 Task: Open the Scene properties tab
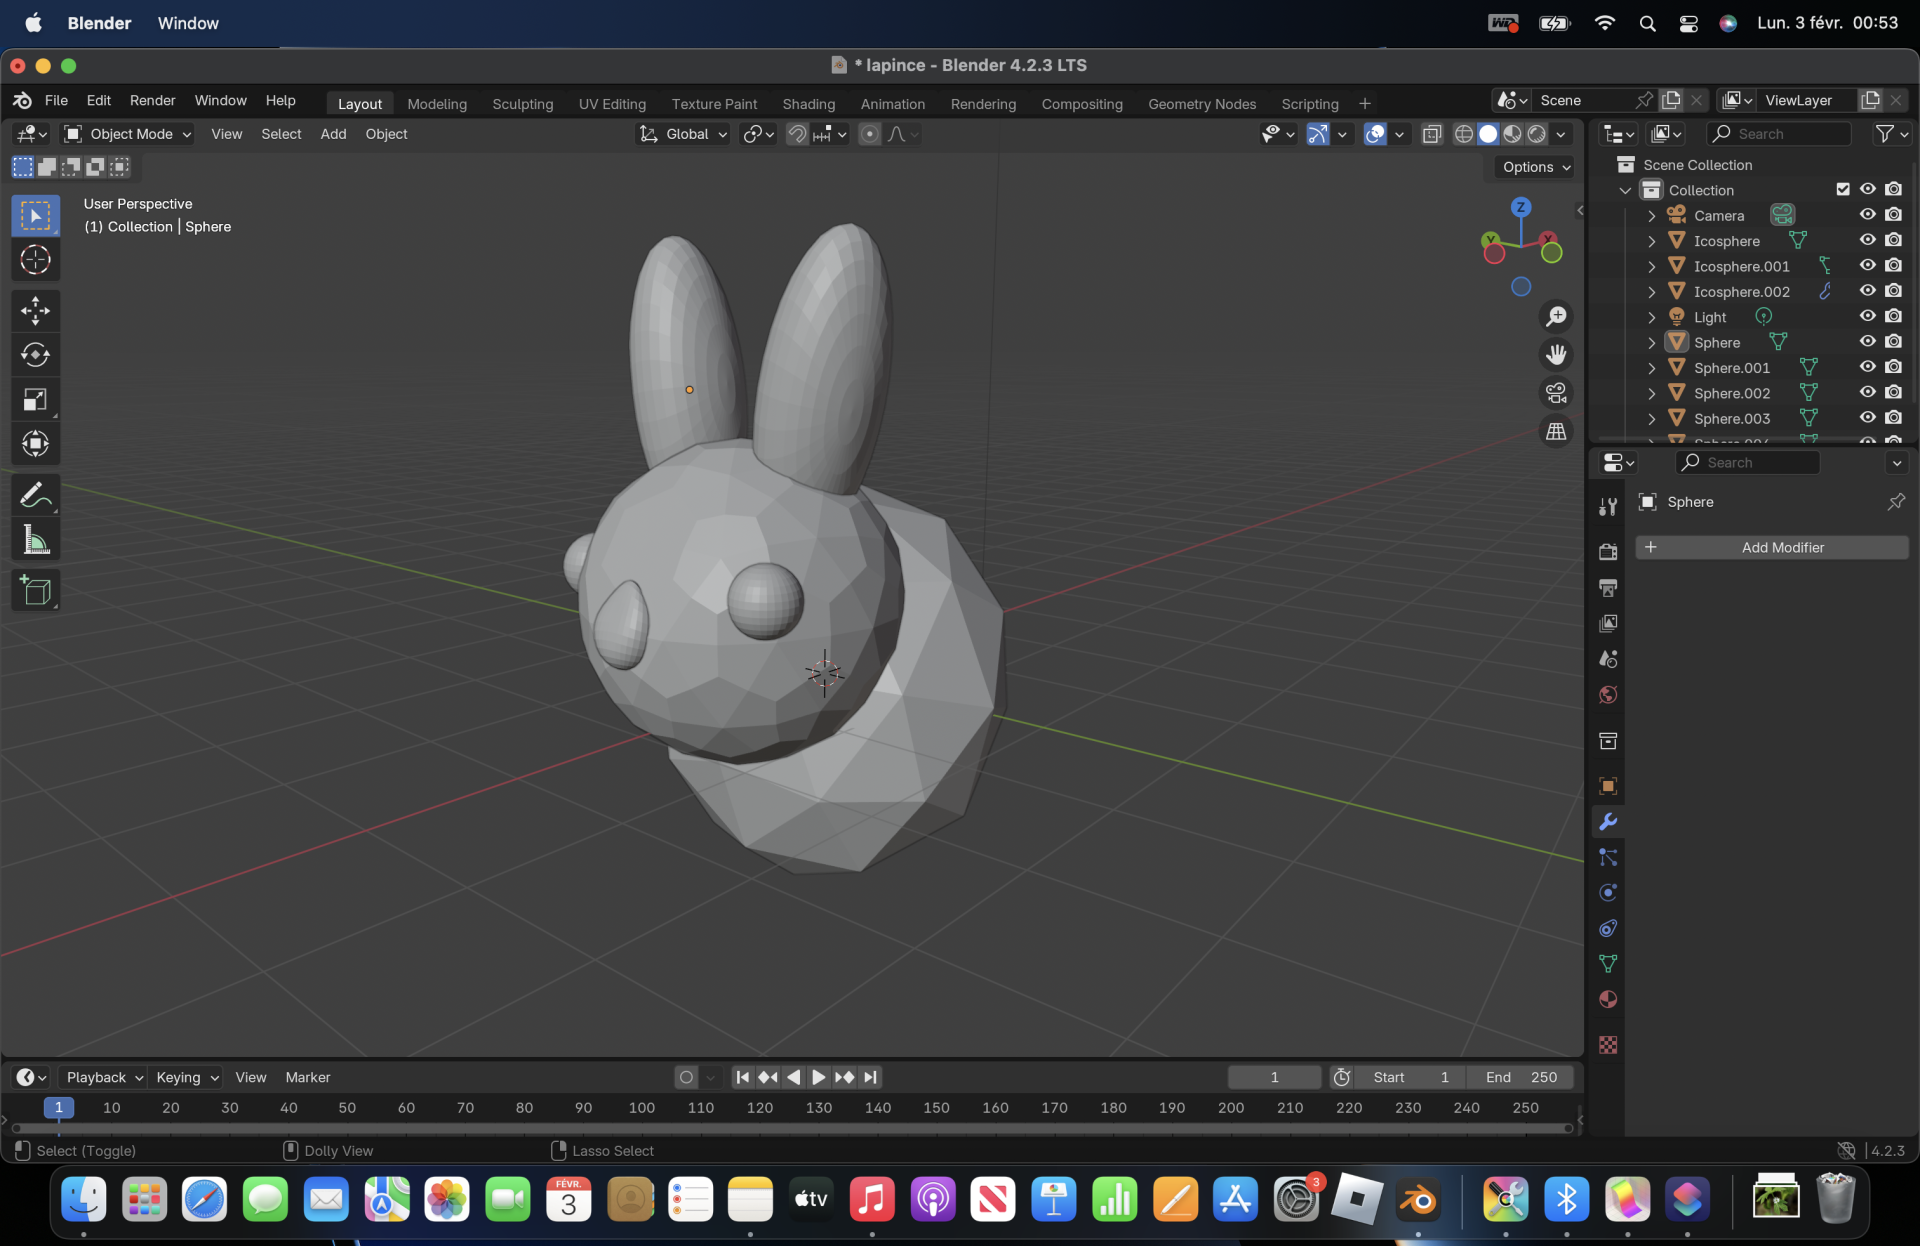point(1608,659)
